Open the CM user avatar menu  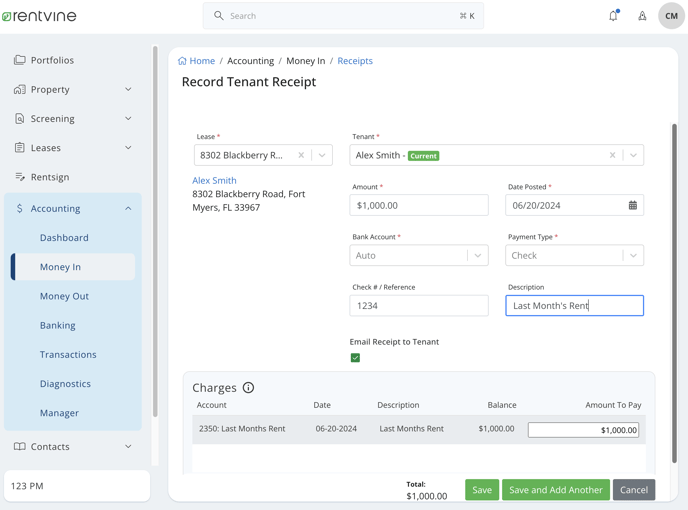point(671,16)
